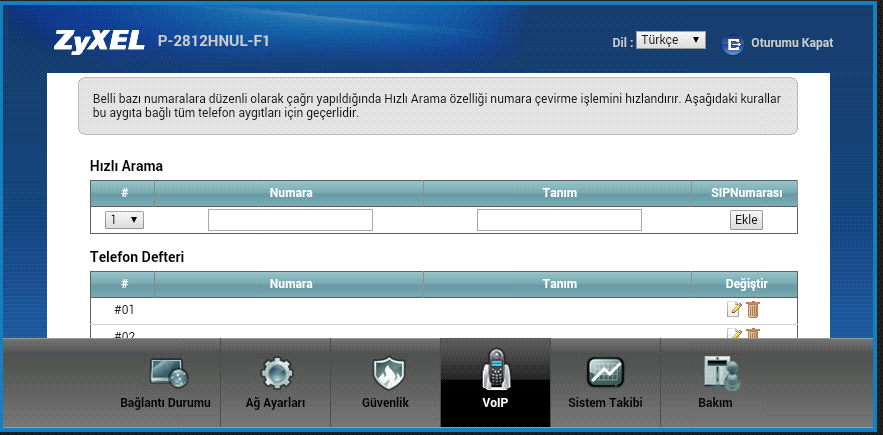Image resolution: width=883 pixels, height=435 pixels.
Task: Click the Ekle button
Action: click(x=746, y=220)
